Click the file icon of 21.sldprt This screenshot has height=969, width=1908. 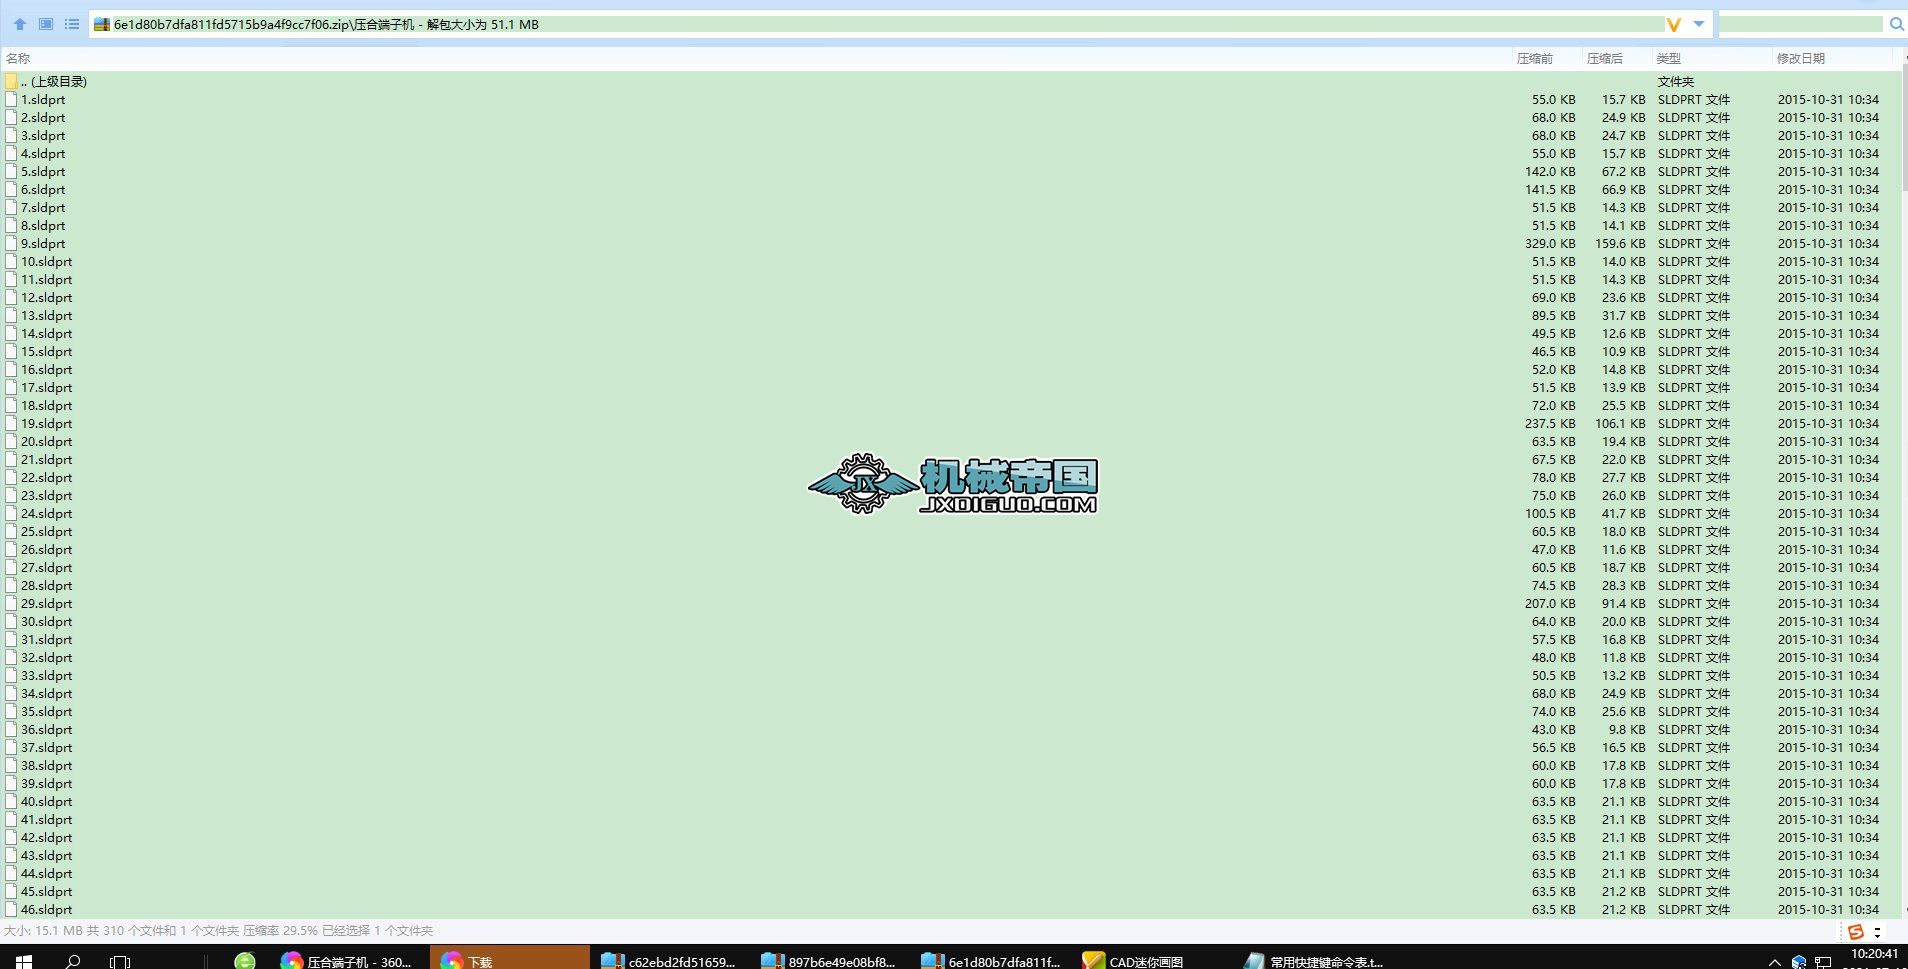point(11,459)
